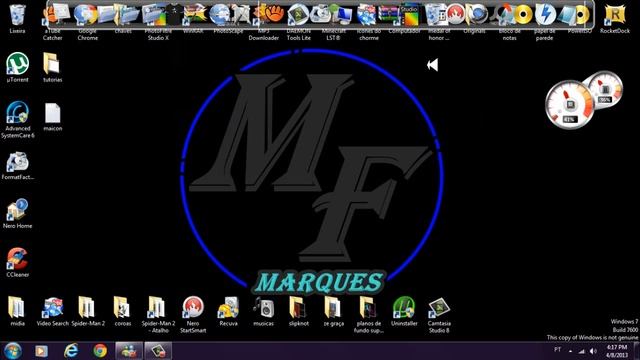Launch the CCleaner desktop shortcut

(x=18, y=263)
